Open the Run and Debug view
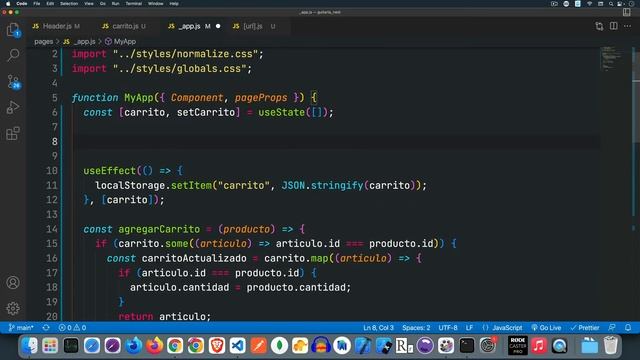 [x=13, y=107]
